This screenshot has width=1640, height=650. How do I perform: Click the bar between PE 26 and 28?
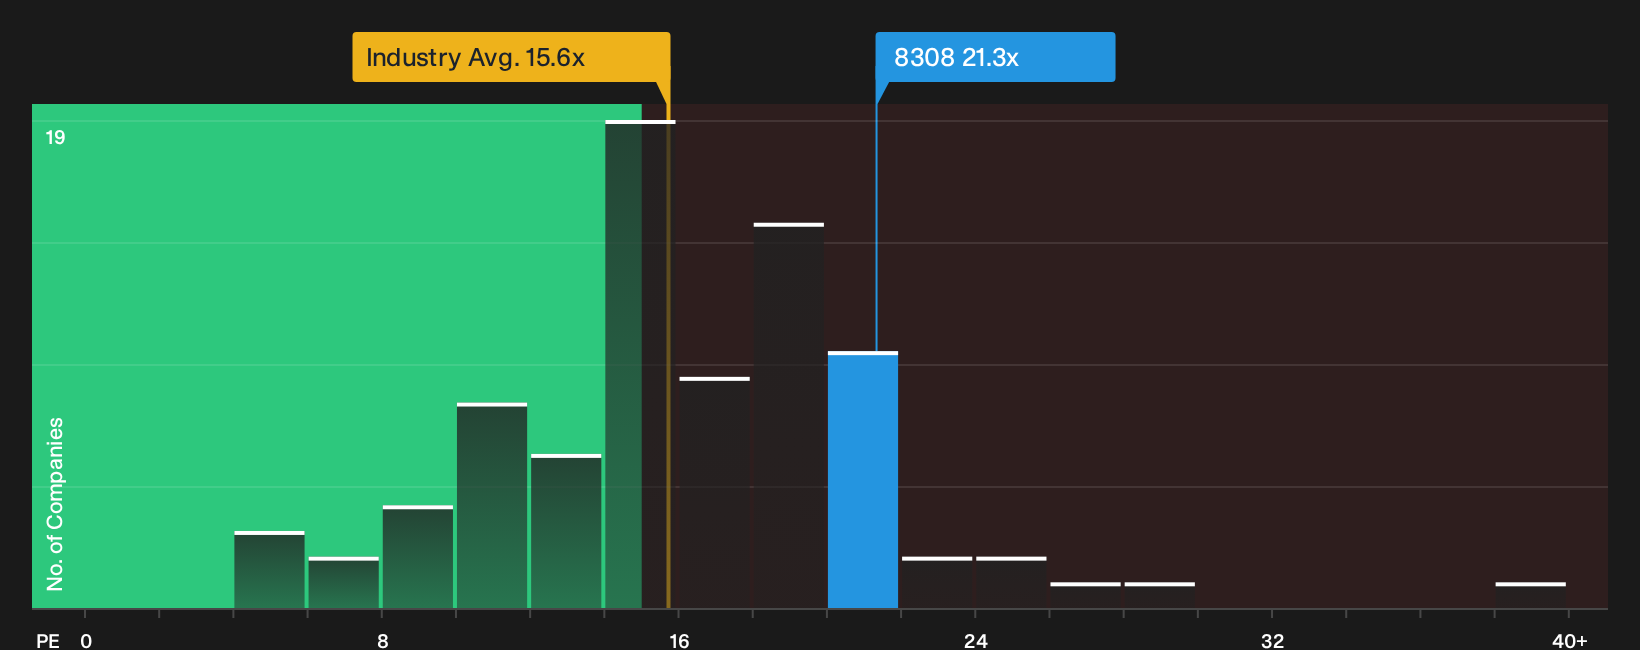click(x=1085, y=595)
